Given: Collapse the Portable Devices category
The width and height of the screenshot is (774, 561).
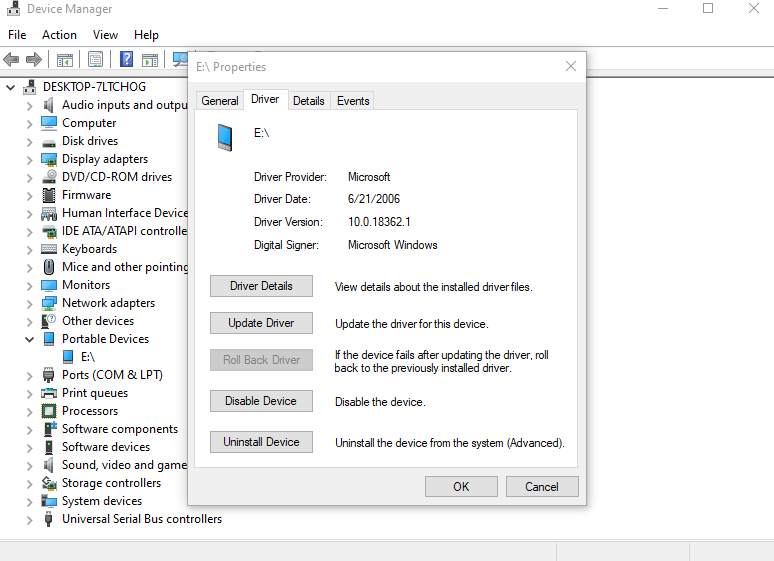Looking at the screenshot, I should coord(30,339).
